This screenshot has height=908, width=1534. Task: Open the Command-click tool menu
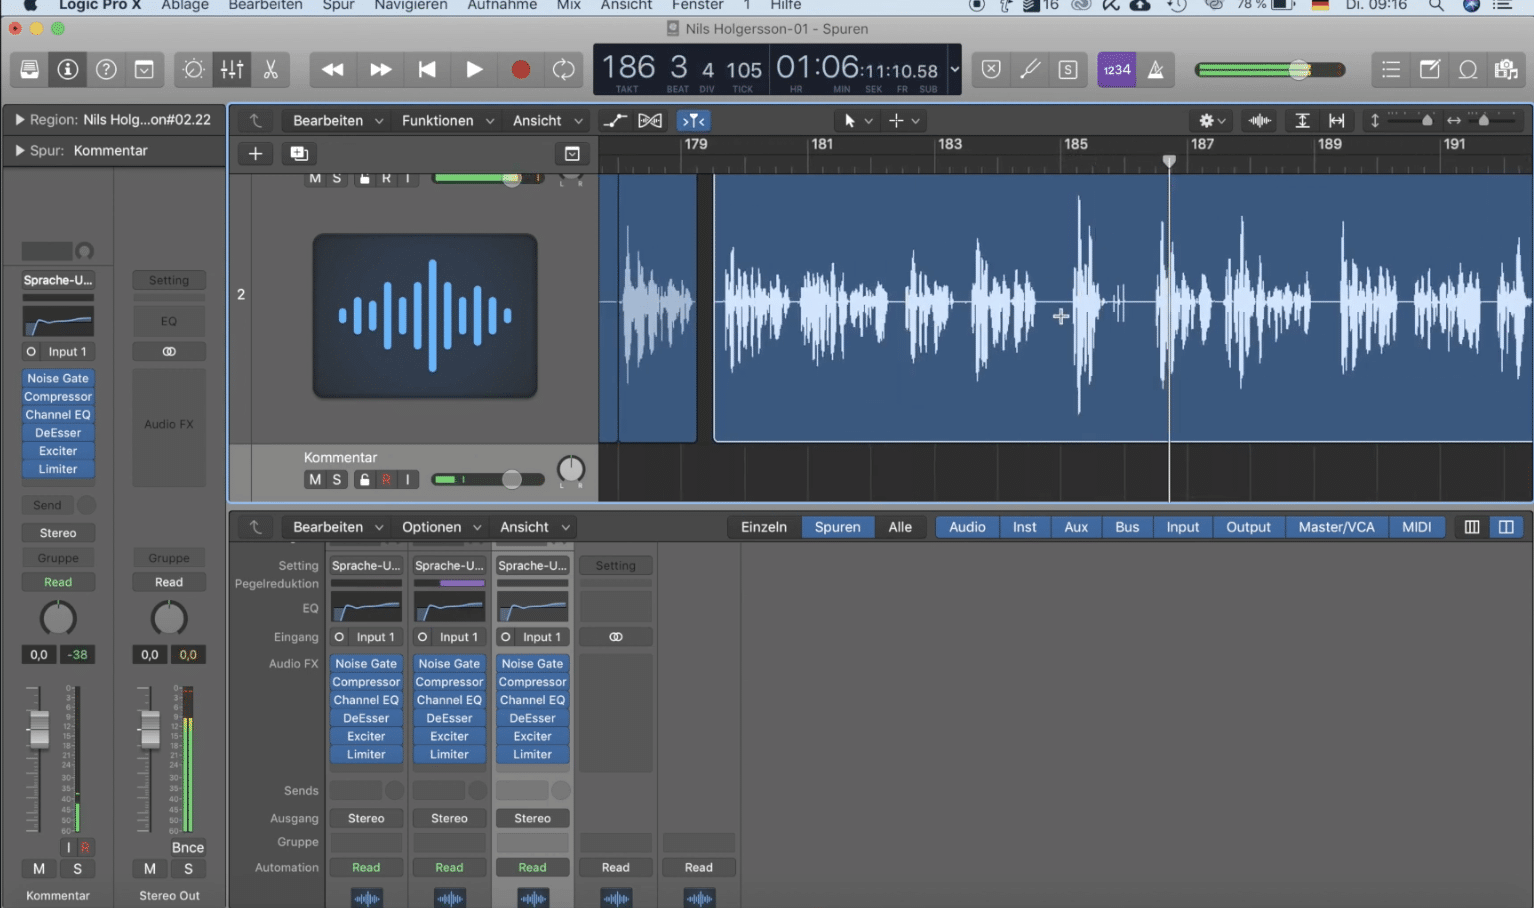(x=904, y=121)
